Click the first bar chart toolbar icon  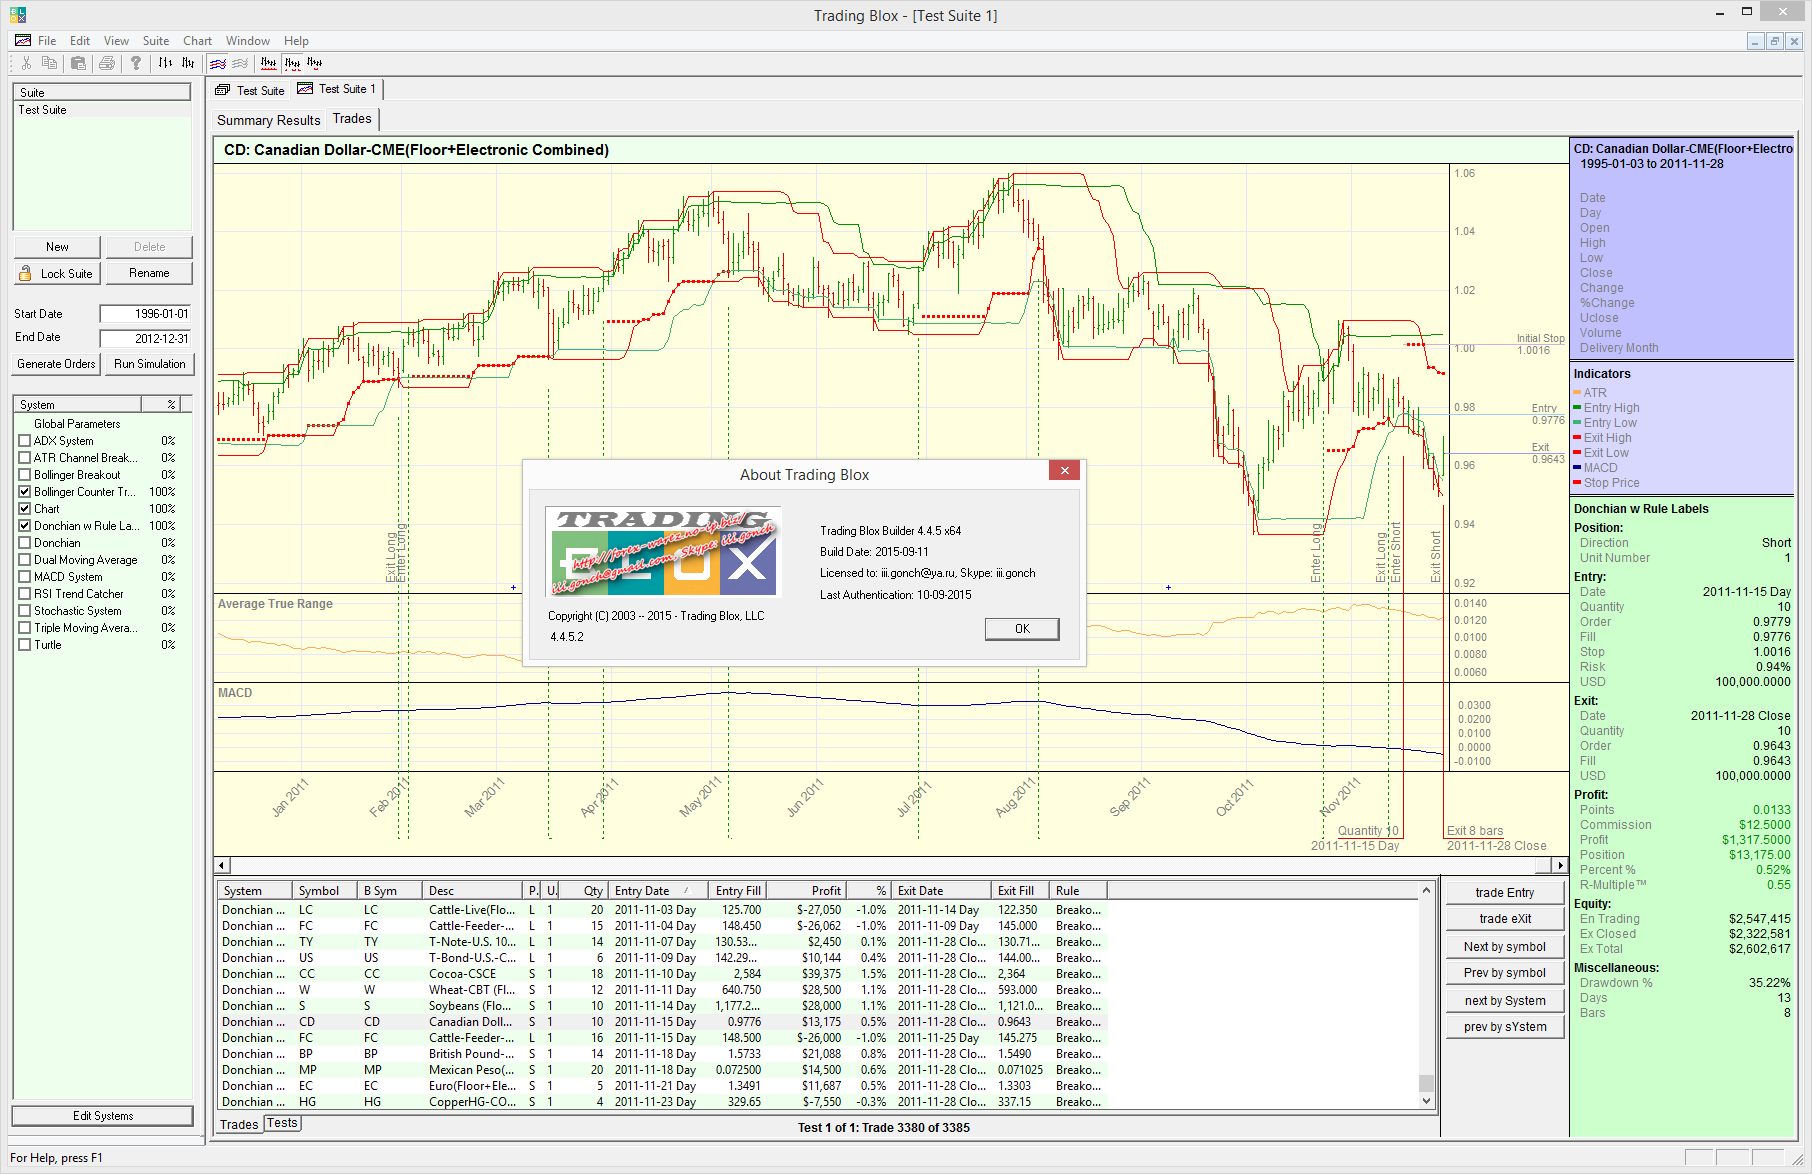[x=165, y=63]
